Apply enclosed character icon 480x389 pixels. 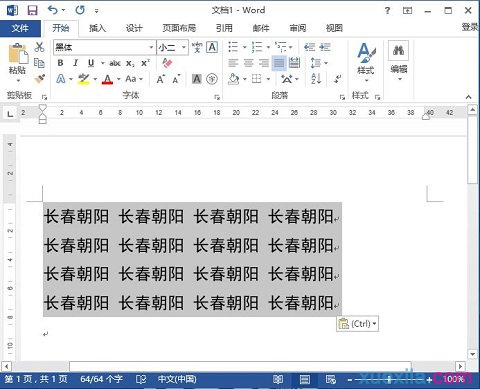tap(212, 79)
